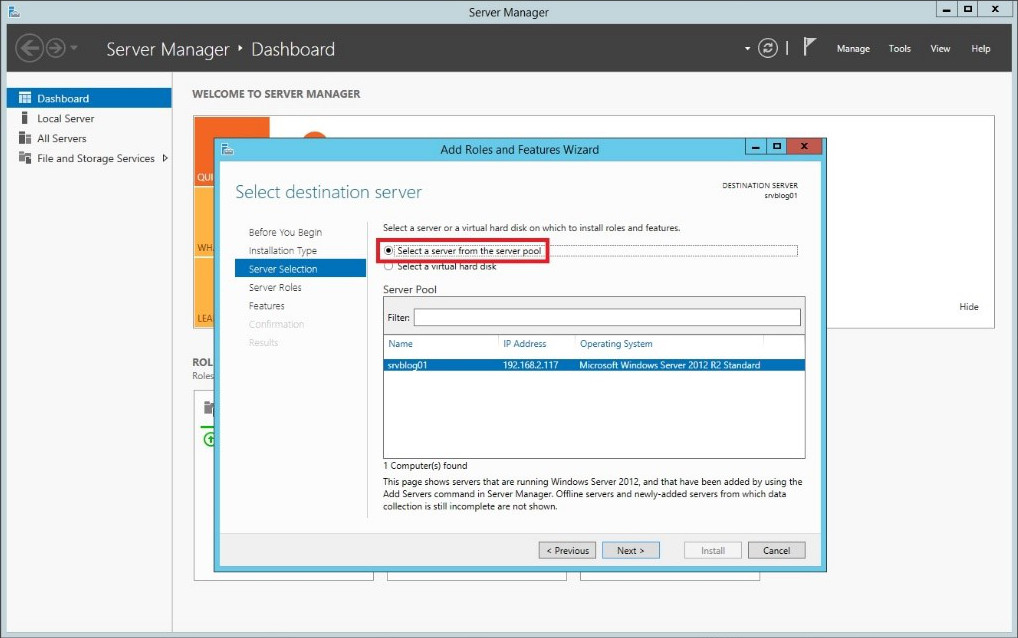Screen dimensions: 1018x638
Task: Click the refresh icon in Server Manager header
Action: point(767,48)
